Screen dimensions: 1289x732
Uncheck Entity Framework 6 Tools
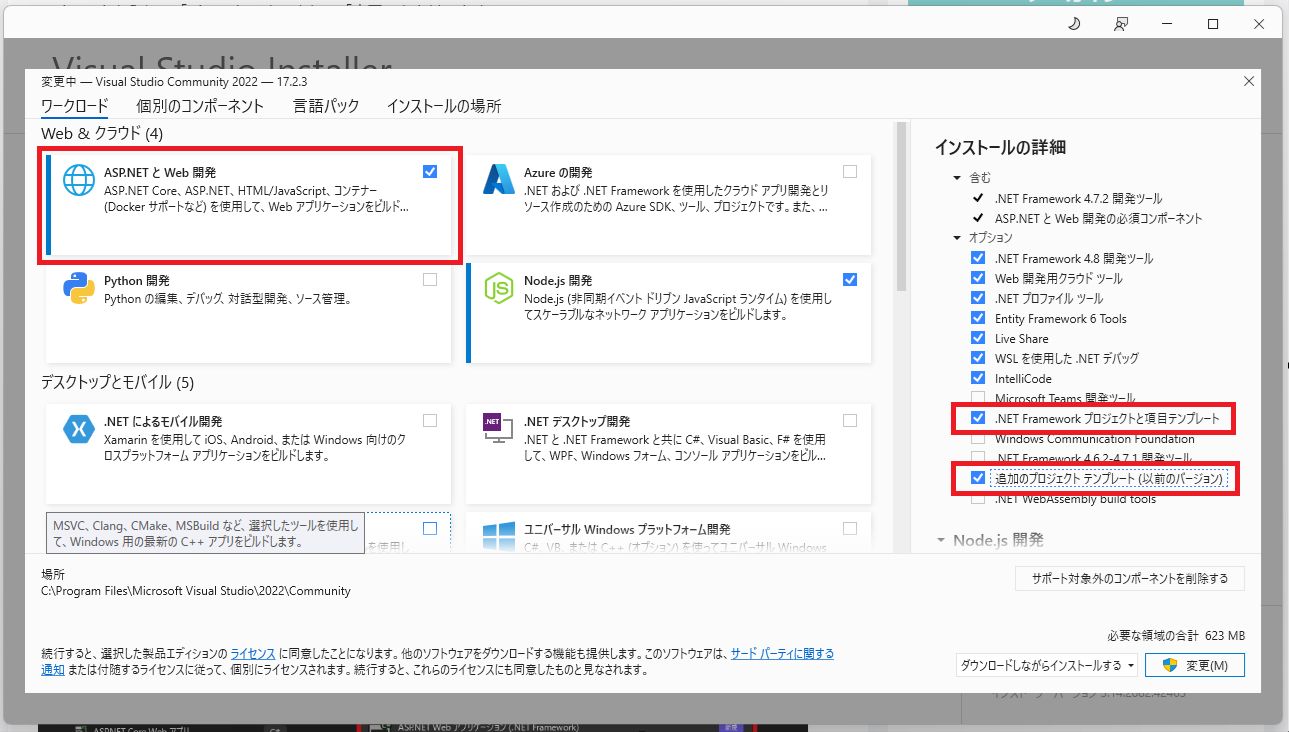click(978, 318)
